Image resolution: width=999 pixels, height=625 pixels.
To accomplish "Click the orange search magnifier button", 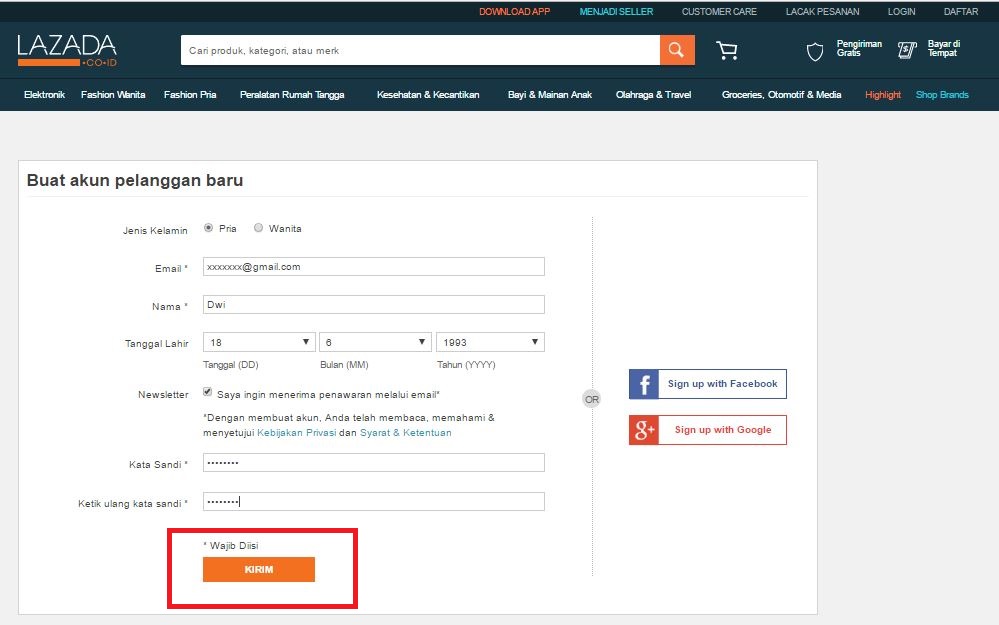I will coord(677,50).
